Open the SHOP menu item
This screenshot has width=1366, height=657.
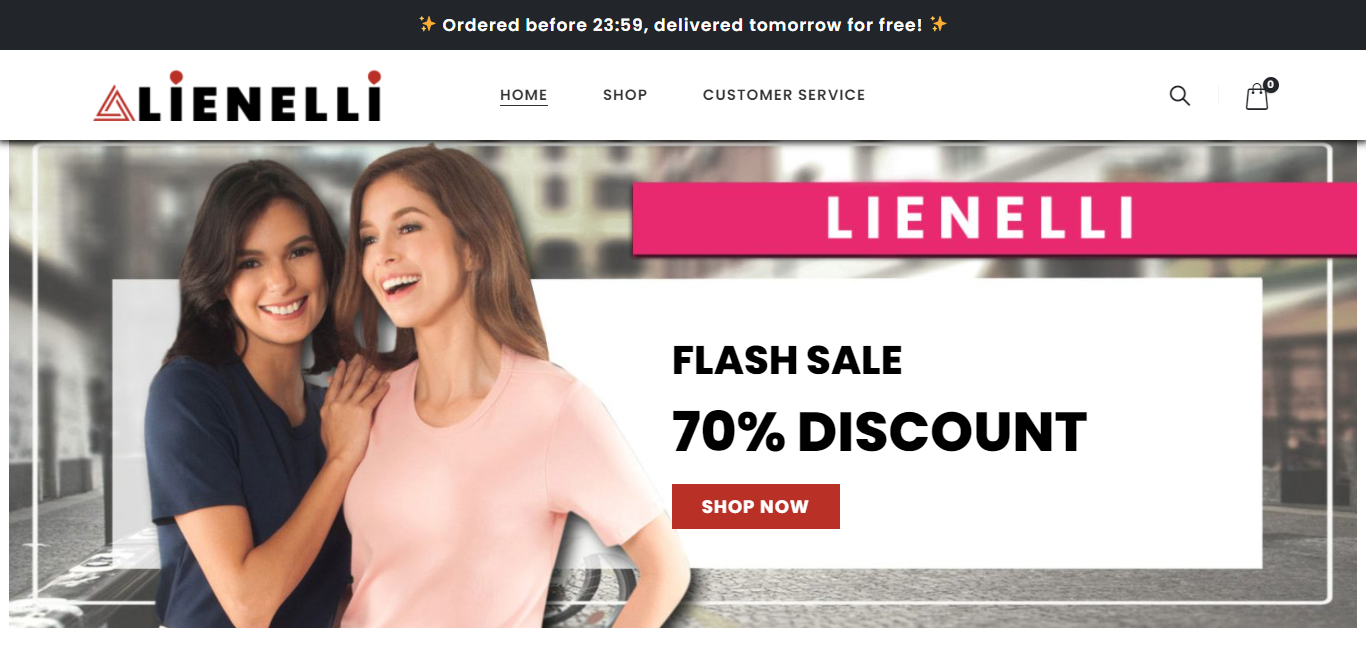tap(625, 95)
